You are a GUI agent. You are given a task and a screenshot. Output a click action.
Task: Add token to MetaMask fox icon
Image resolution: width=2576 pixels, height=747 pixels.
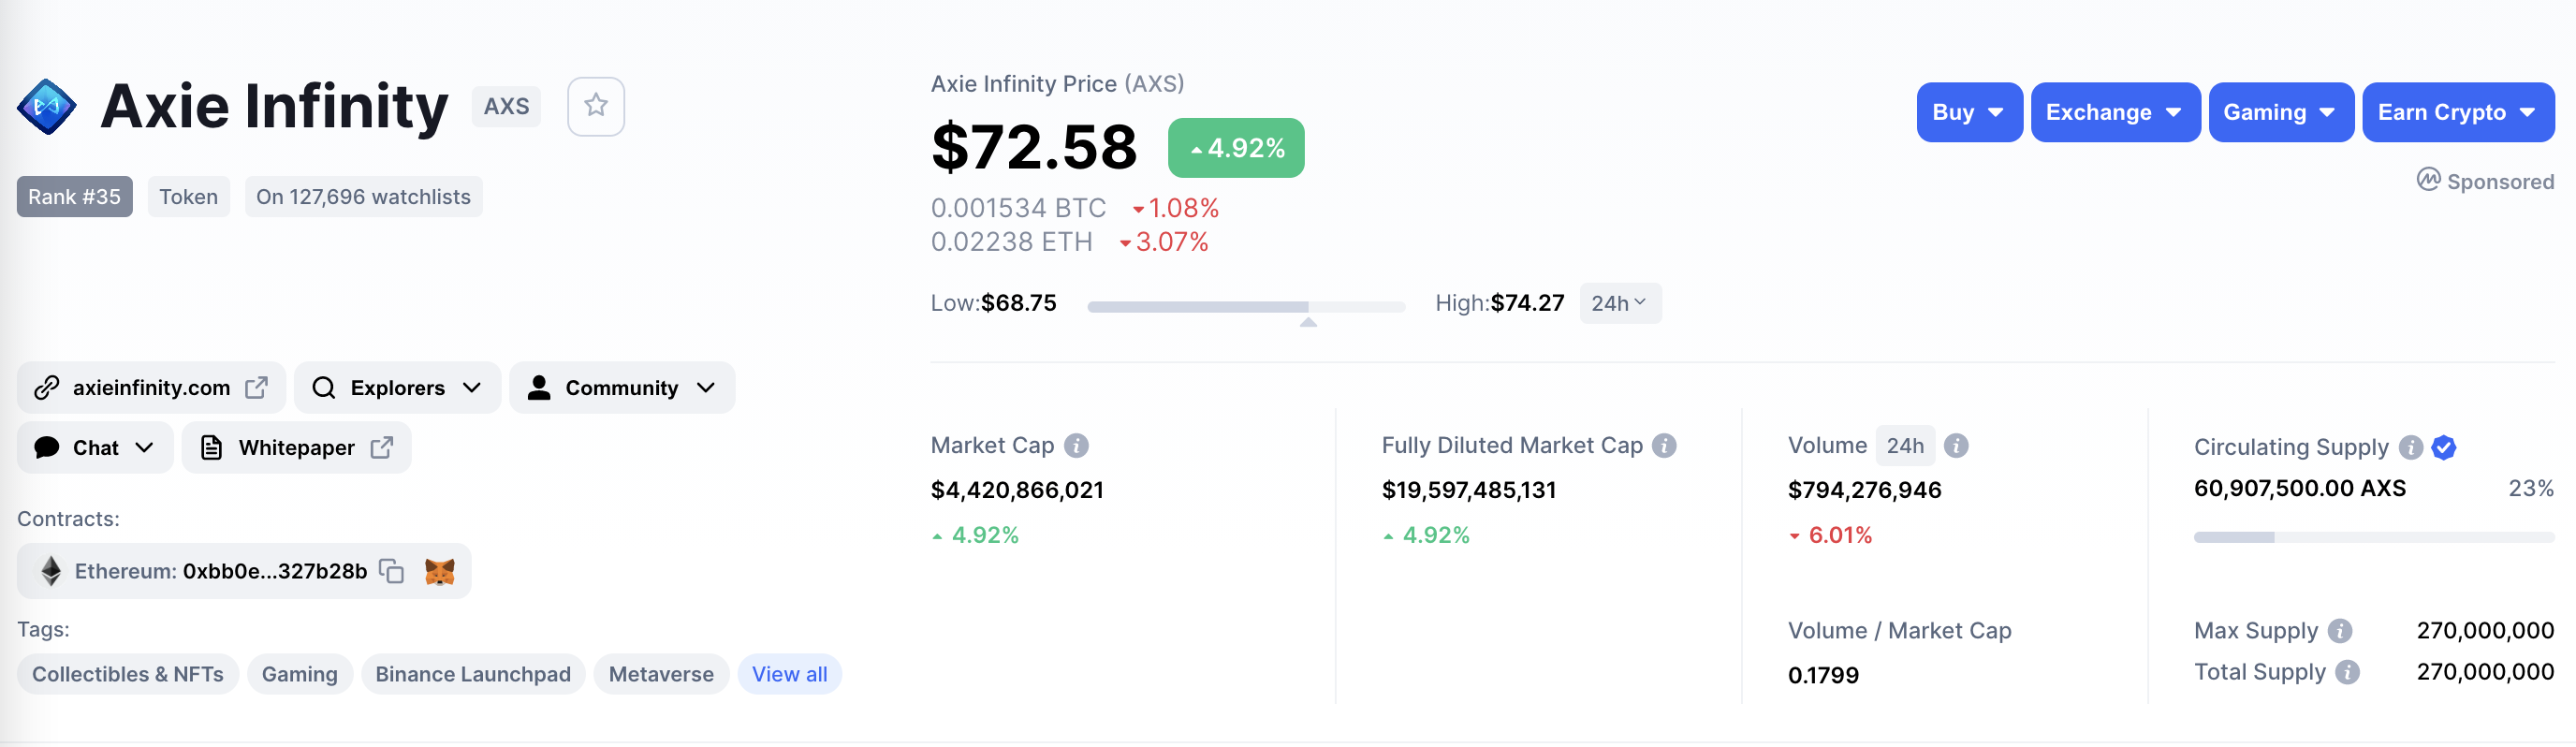click(439, 571)
